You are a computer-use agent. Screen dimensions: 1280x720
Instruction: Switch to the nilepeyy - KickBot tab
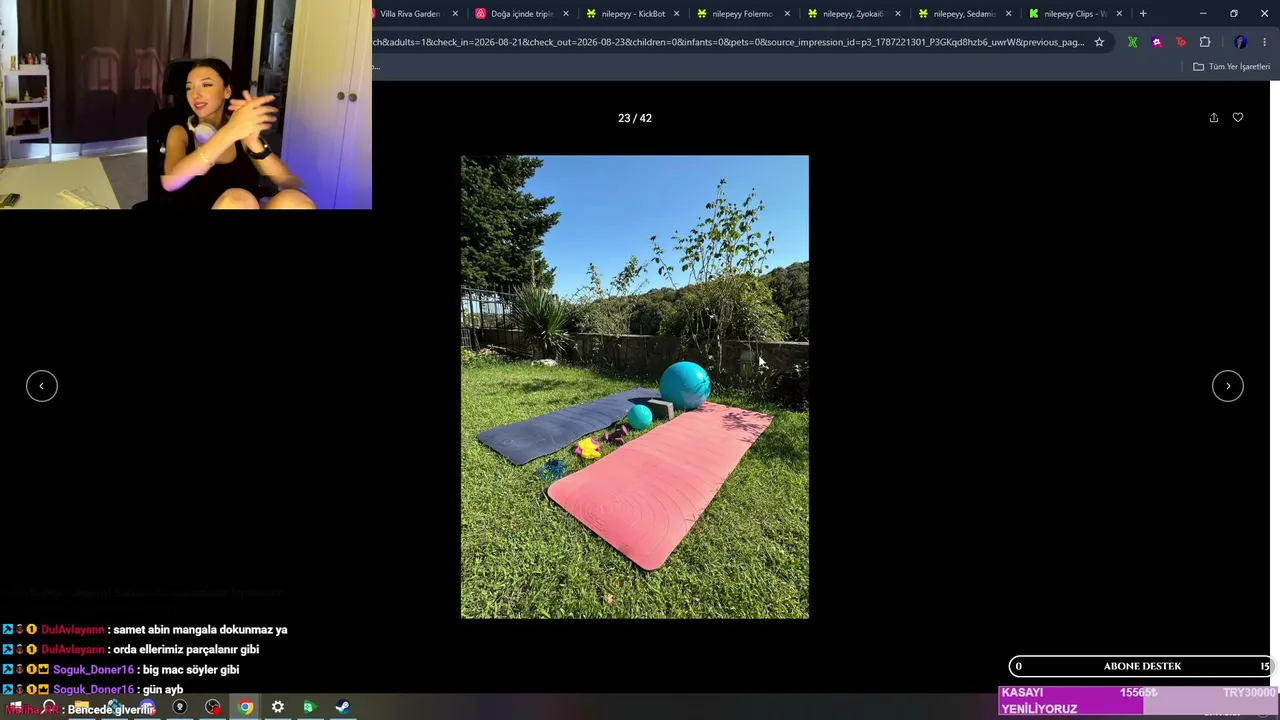[632, 14]
